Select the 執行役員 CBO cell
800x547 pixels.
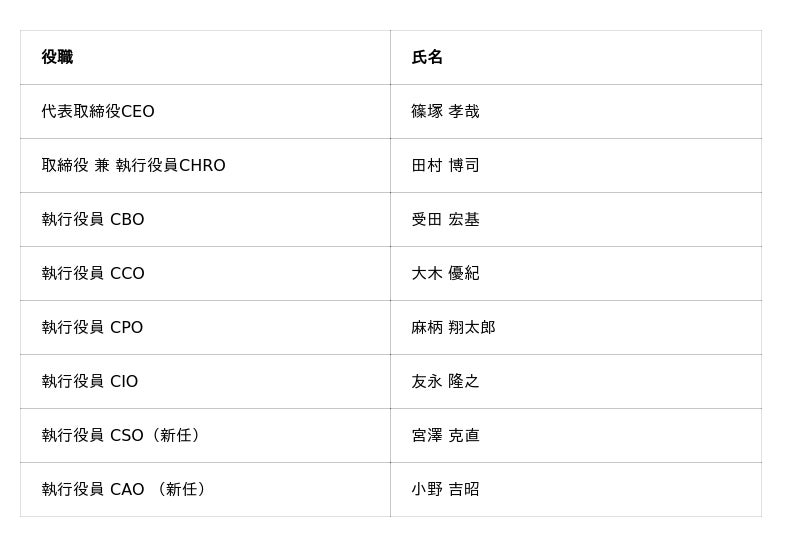click(93, 220)
